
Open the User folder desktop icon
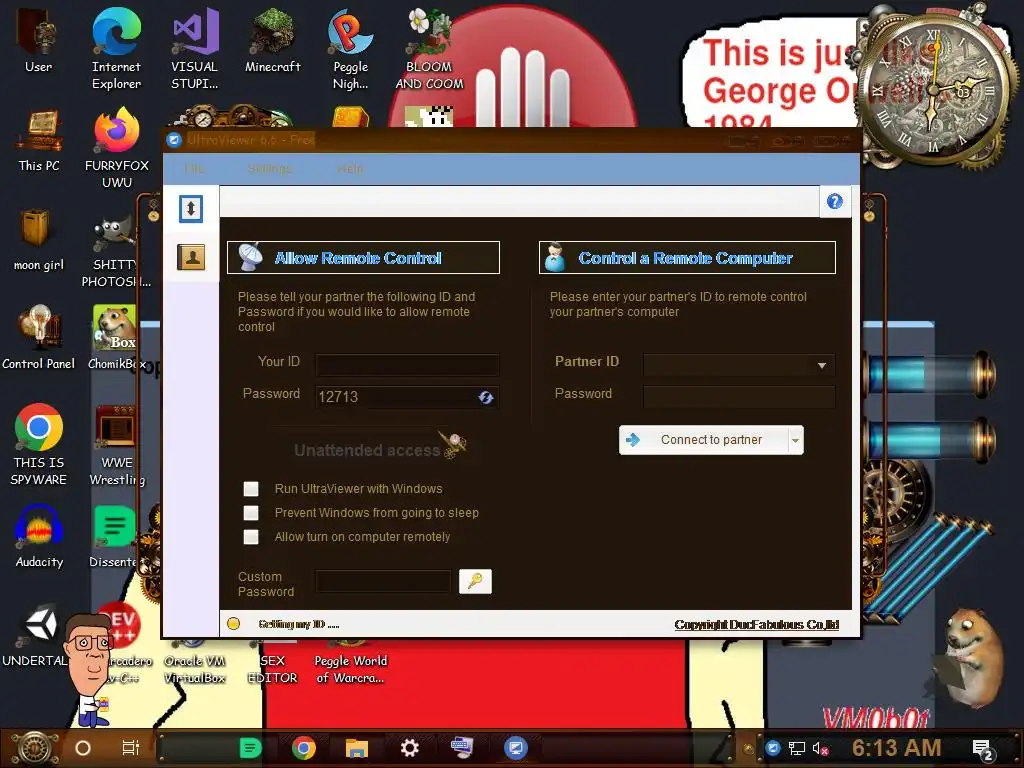[x=39, y=40]
